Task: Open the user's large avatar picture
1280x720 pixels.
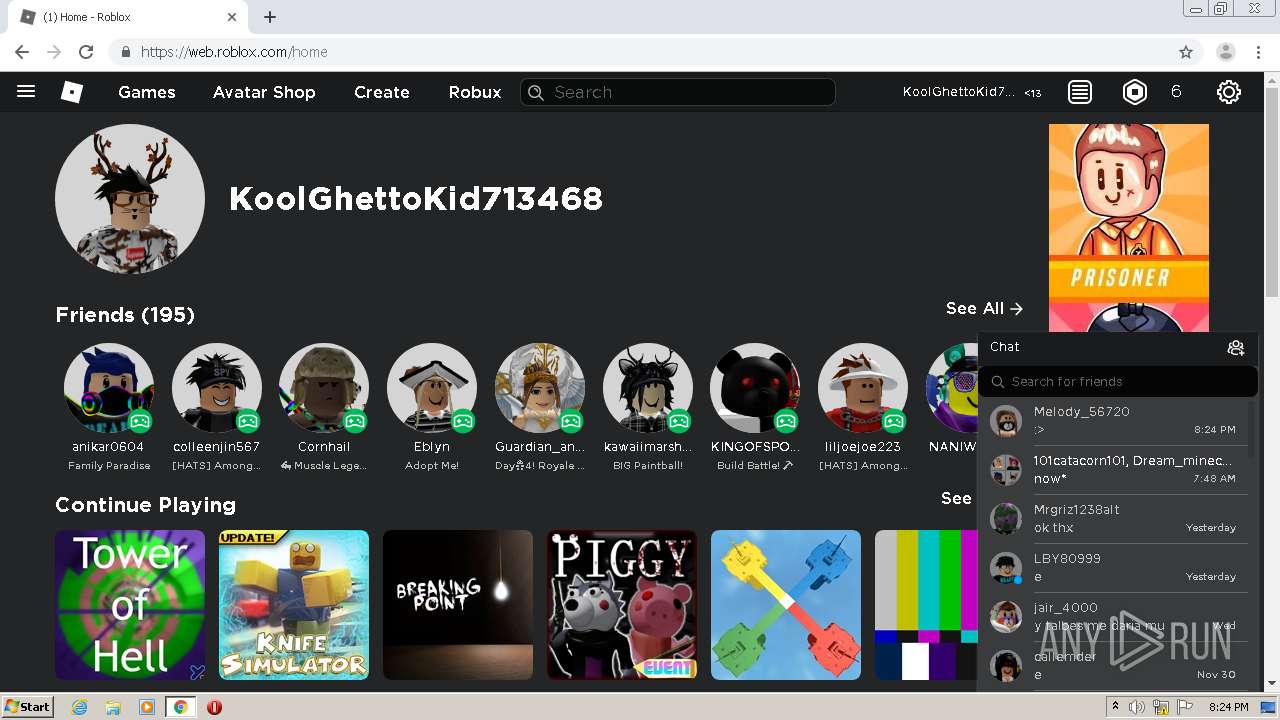Action: click(130, 199)
